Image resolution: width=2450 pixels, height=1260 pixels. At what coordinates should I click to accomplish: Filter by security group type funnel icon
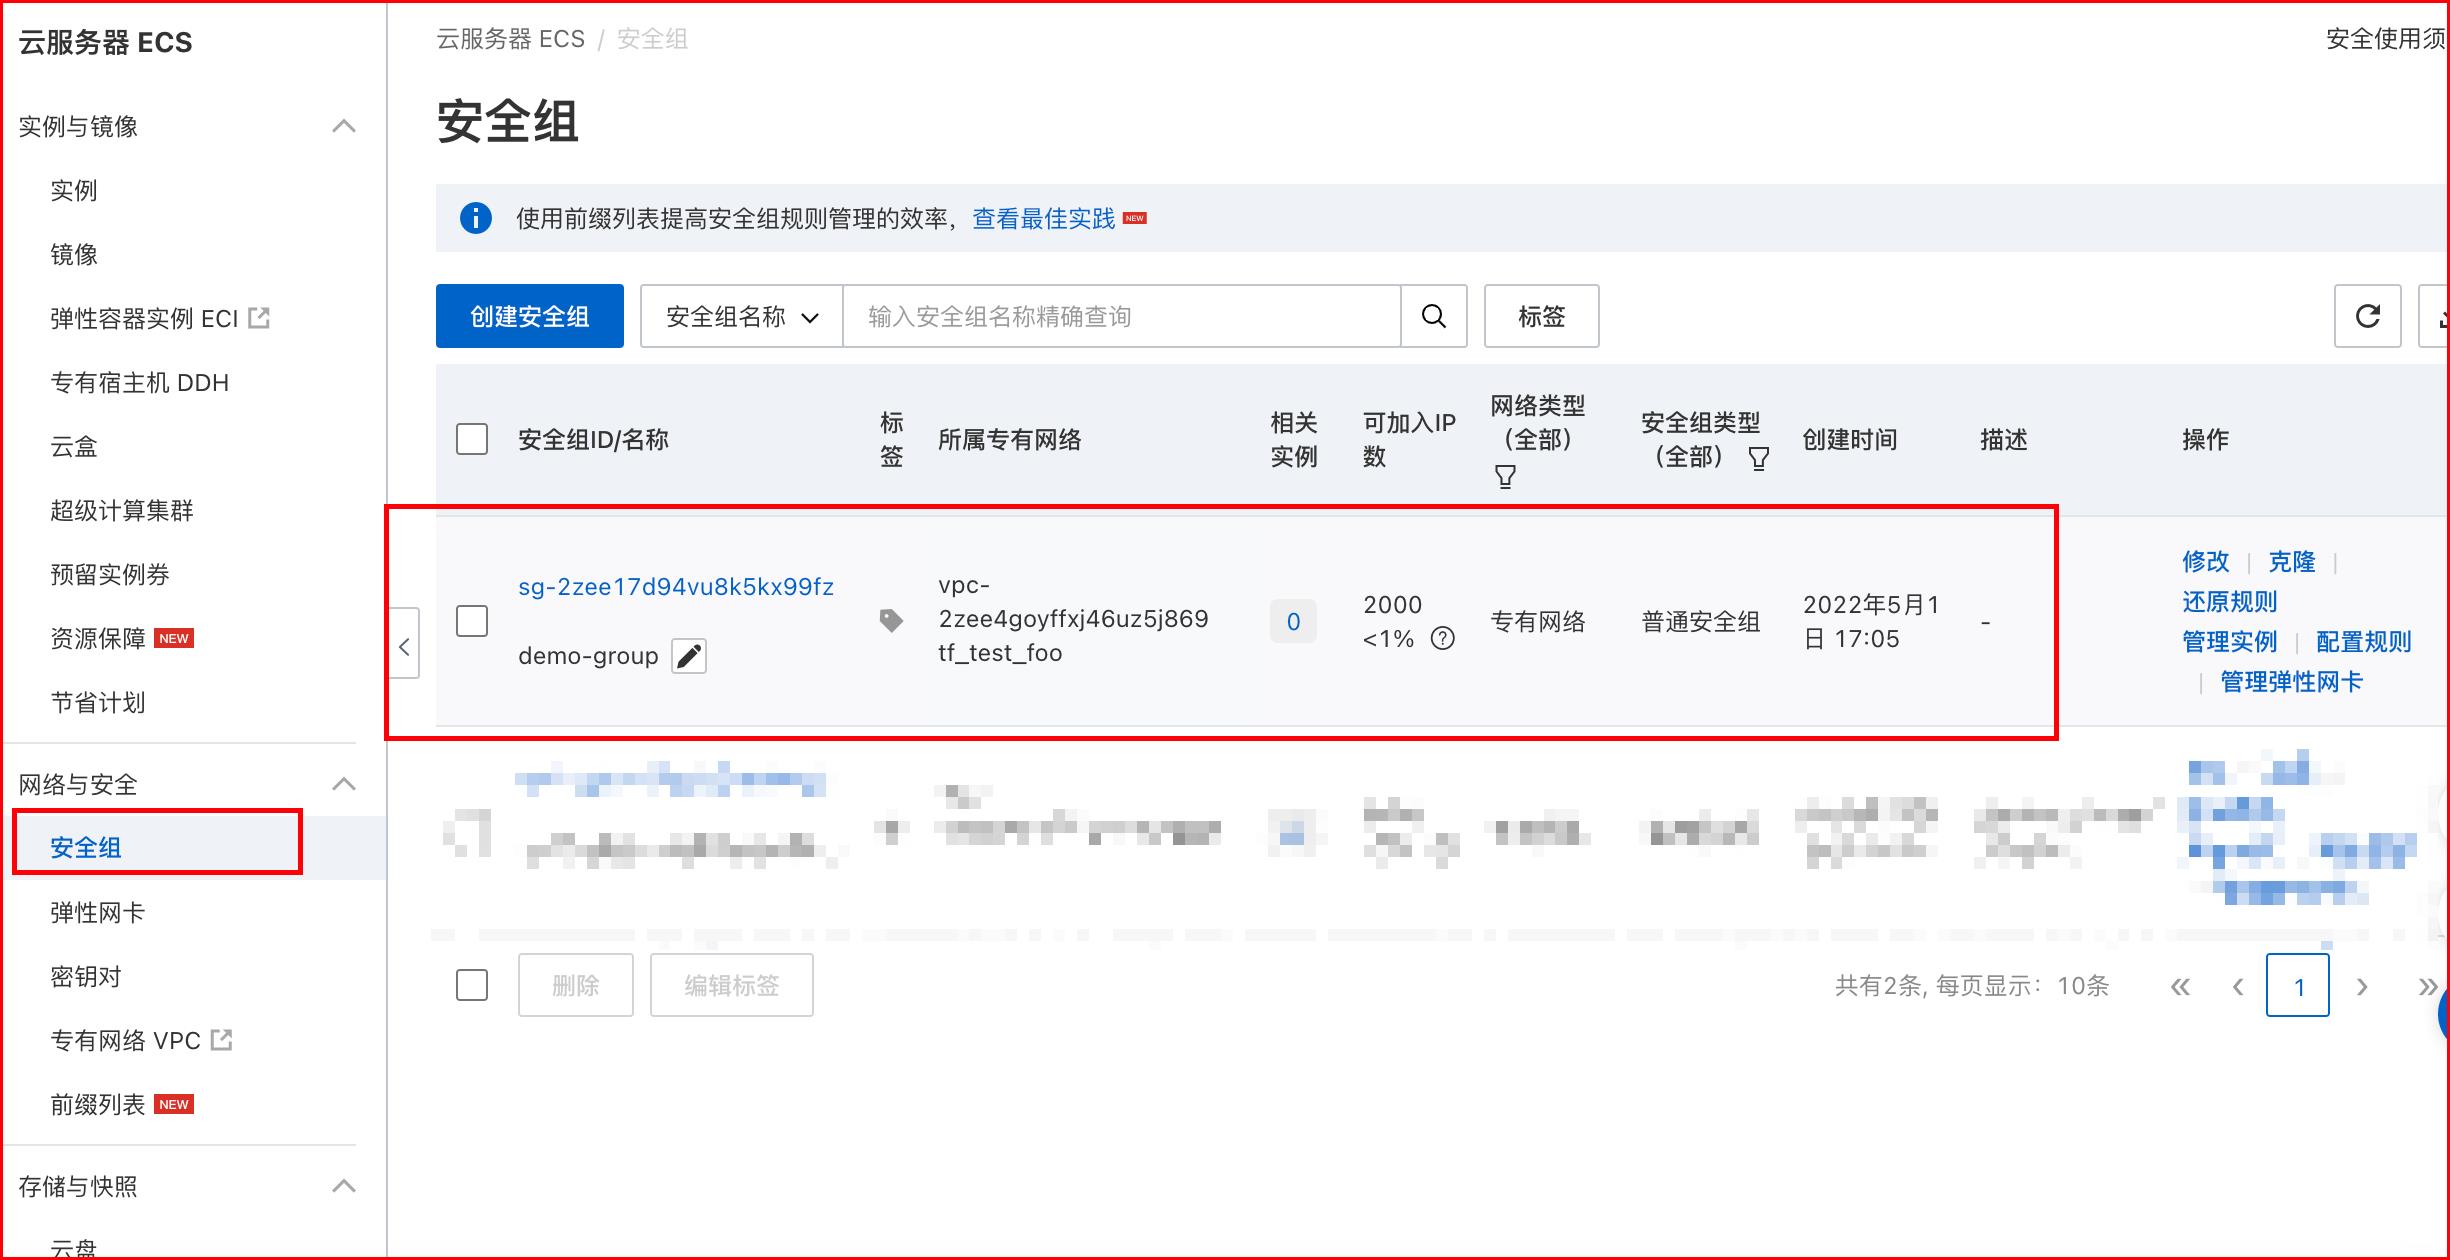[x=1758, y=458]
